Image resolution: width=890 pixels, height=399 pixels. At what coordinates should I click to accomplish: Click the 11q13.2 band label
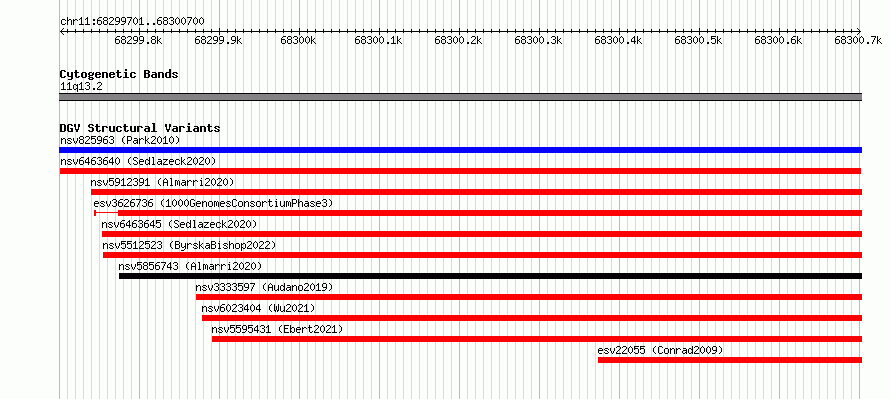pos(81,86)
